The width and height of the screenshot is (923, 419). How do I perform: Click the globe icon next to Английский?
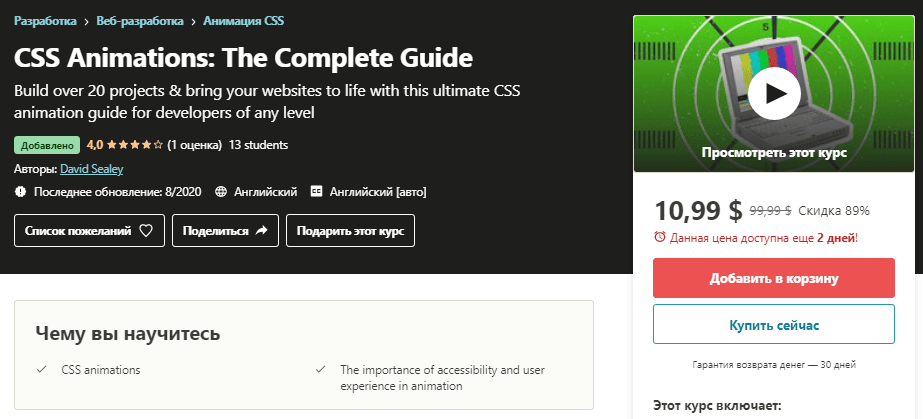click(x=221, y=192)
